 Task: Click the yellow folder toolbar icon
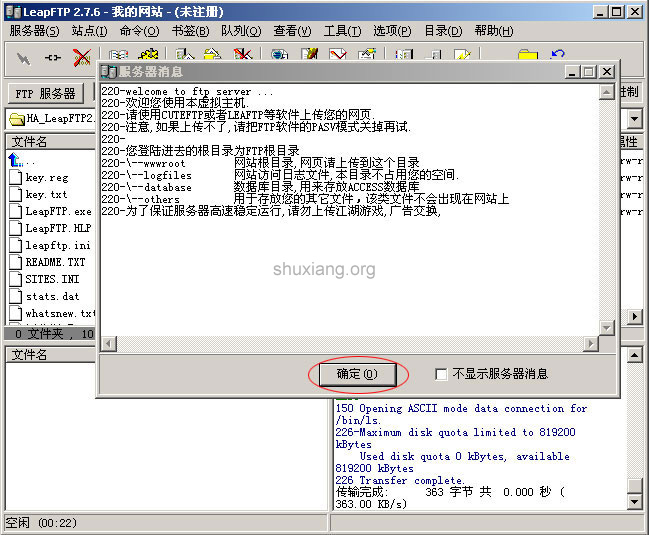528,55
